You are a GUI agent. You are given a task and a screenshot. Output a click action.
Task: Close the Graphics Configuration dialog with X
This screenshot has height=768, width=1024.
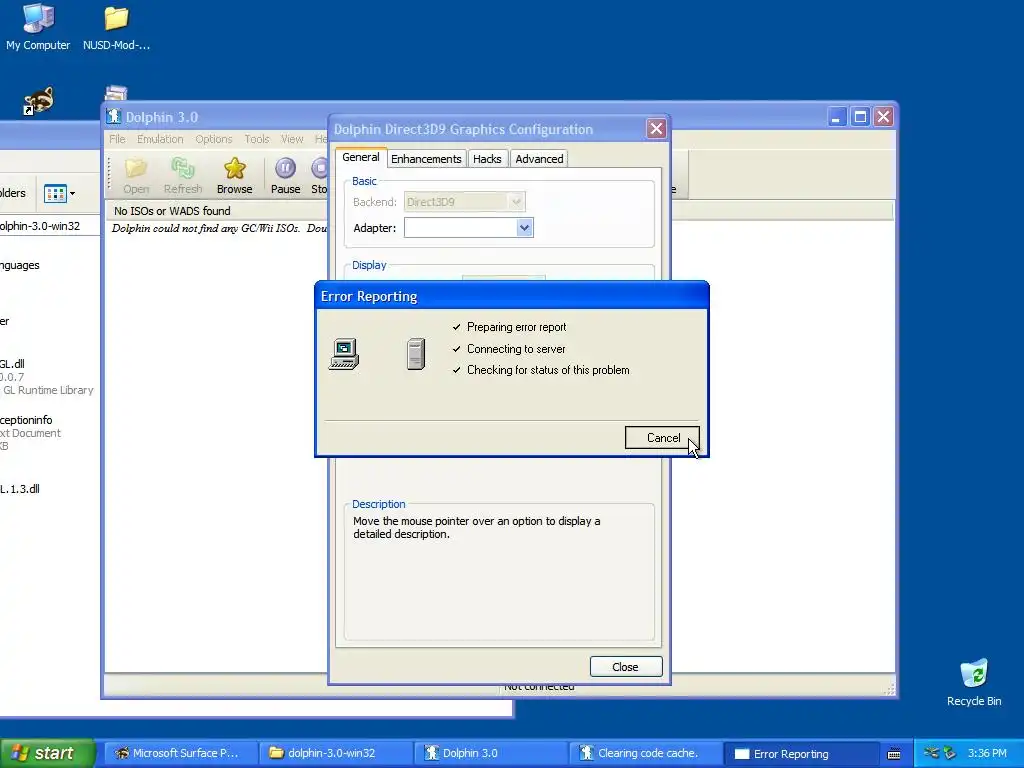tap(656, 129)
